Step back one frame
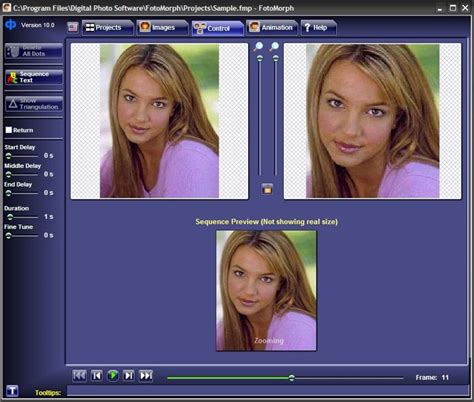The height and width of the screenshot is (402, 474). coord(97,376)
